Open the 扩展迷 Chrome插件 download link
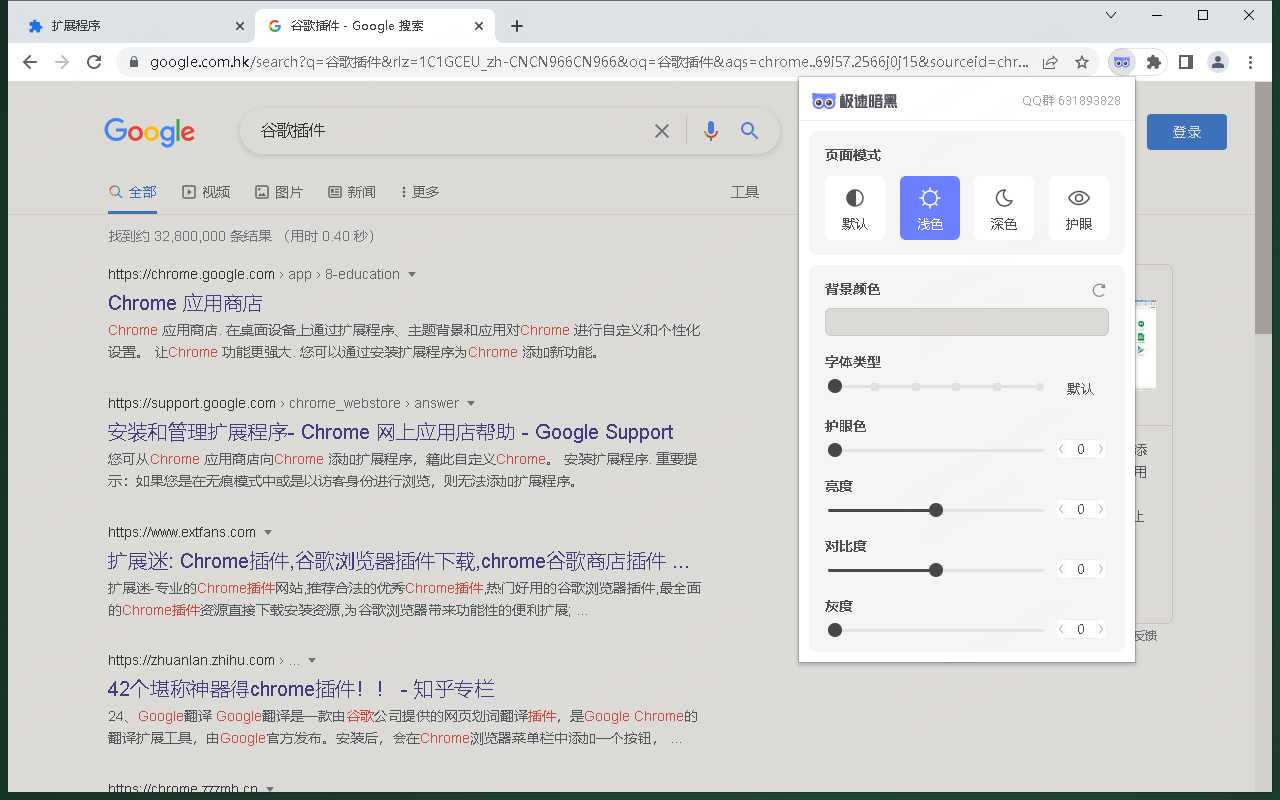 pos(396,561)
